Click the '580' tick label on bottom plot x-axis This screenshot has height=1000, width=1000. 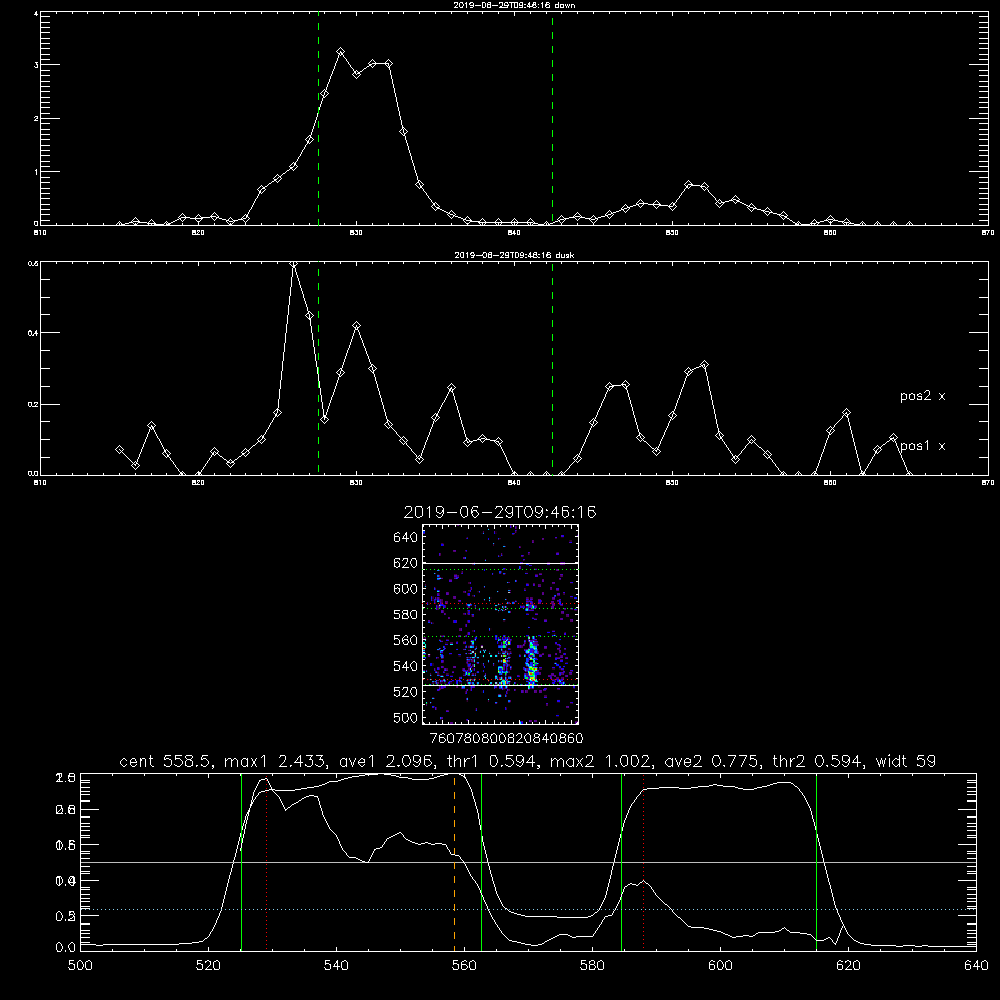click(x=592, y=966)
